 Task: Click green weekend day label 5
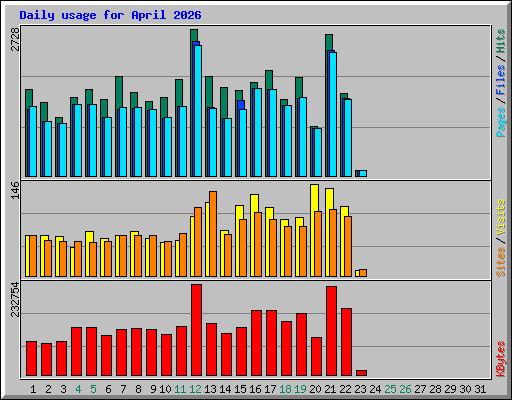pos(93,389)
